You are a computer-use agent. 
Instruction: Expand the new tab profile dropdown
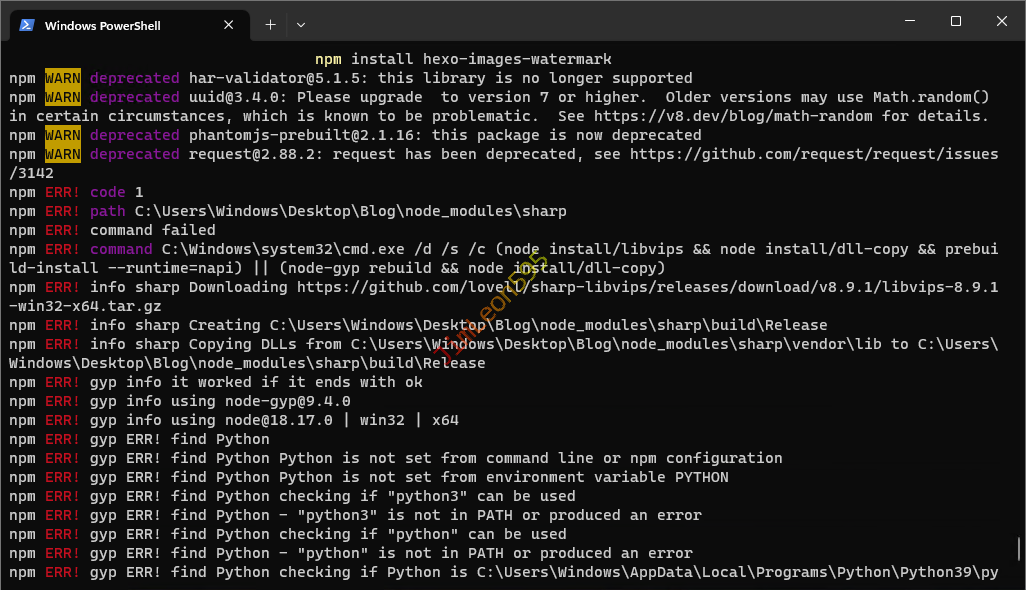tap(301, 25)
